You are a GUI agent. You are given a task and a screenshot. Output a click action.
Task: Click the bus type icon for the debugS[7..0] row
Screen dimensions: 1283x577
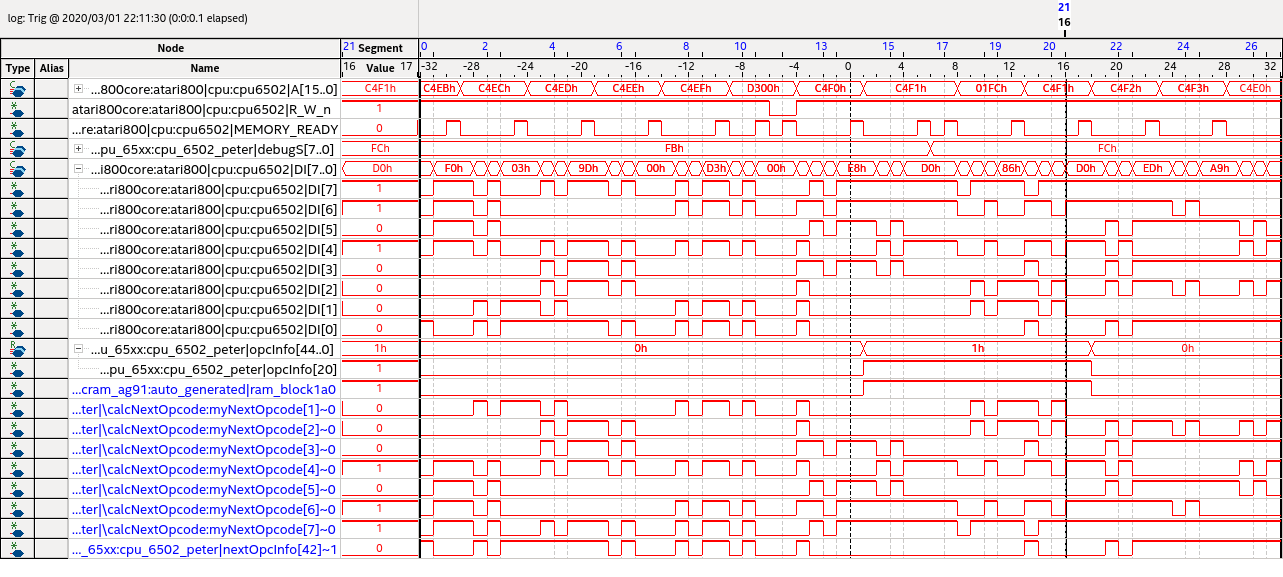18,149
